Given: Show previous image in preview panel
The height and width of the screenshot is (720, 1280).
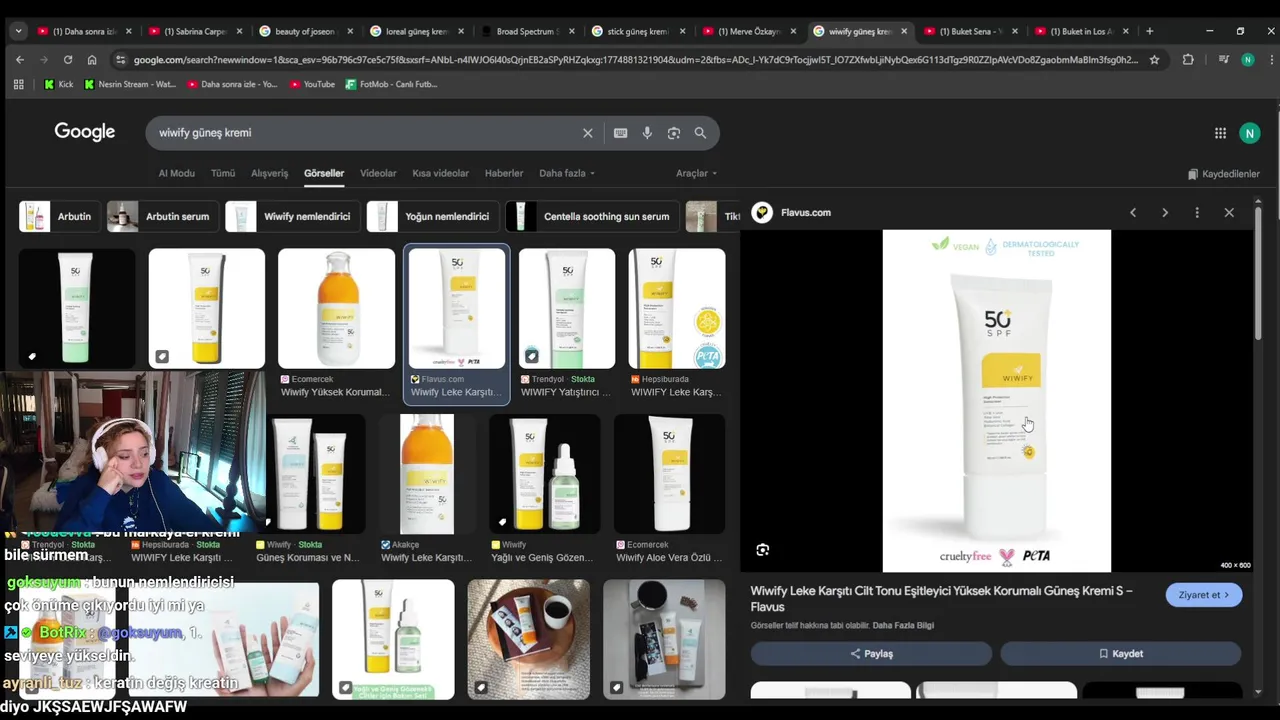Looking at the screenshot, I should (x=1133, y=212).
